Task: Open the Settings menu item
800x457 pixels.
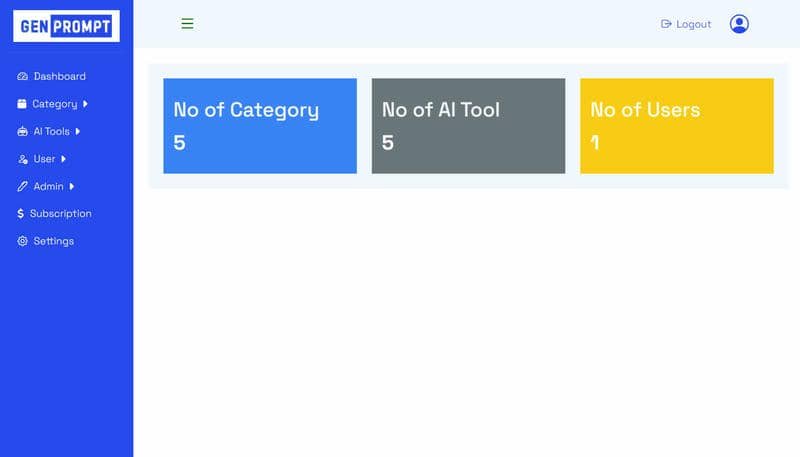Action: [45, 241]
